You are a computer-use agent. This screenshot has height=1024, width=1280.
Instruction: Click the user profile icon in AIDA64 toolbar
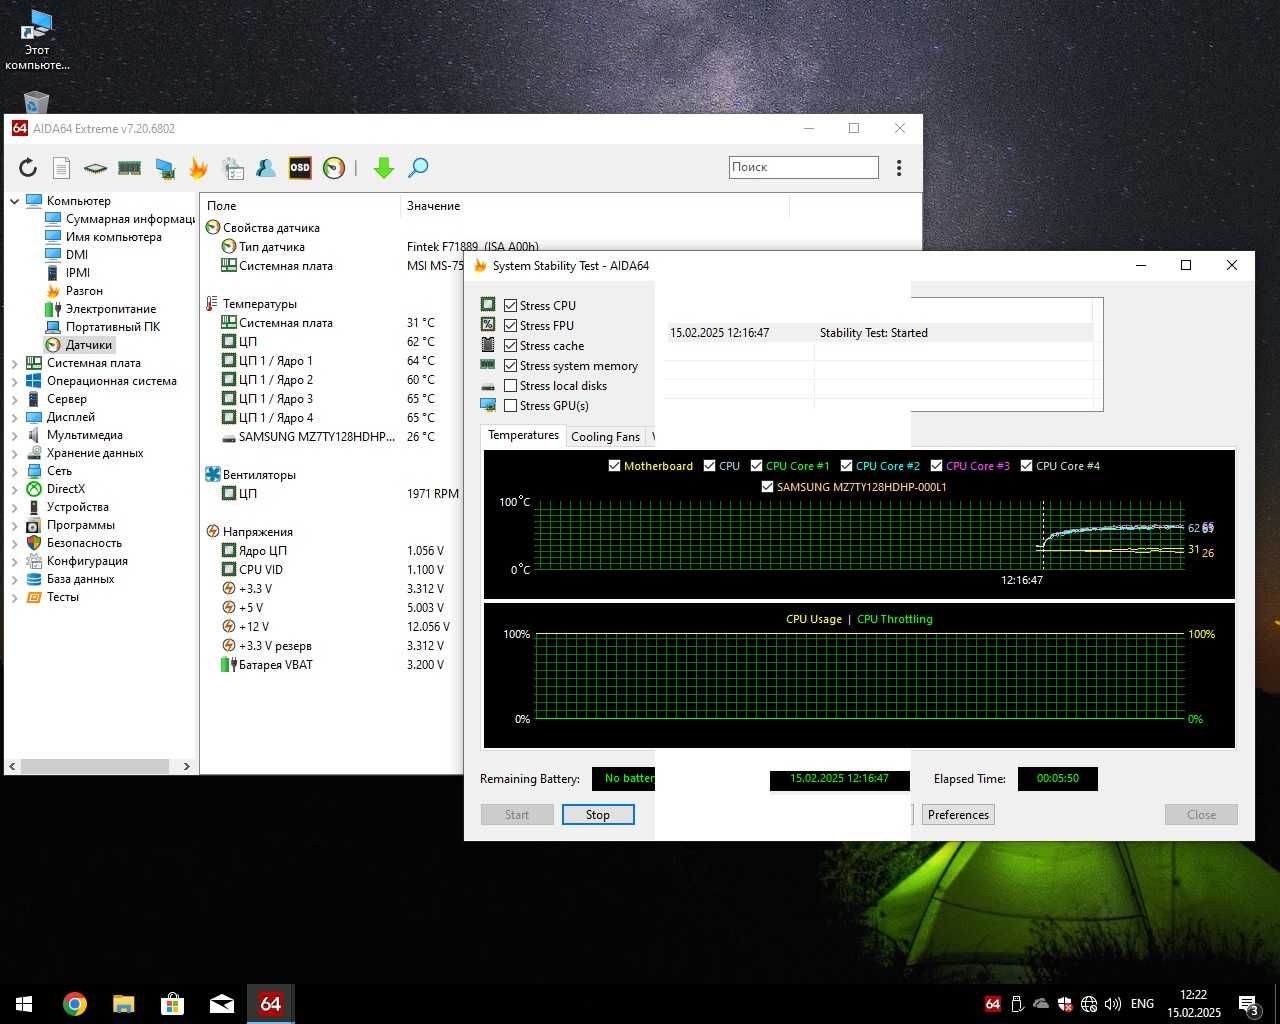(266, 168)
